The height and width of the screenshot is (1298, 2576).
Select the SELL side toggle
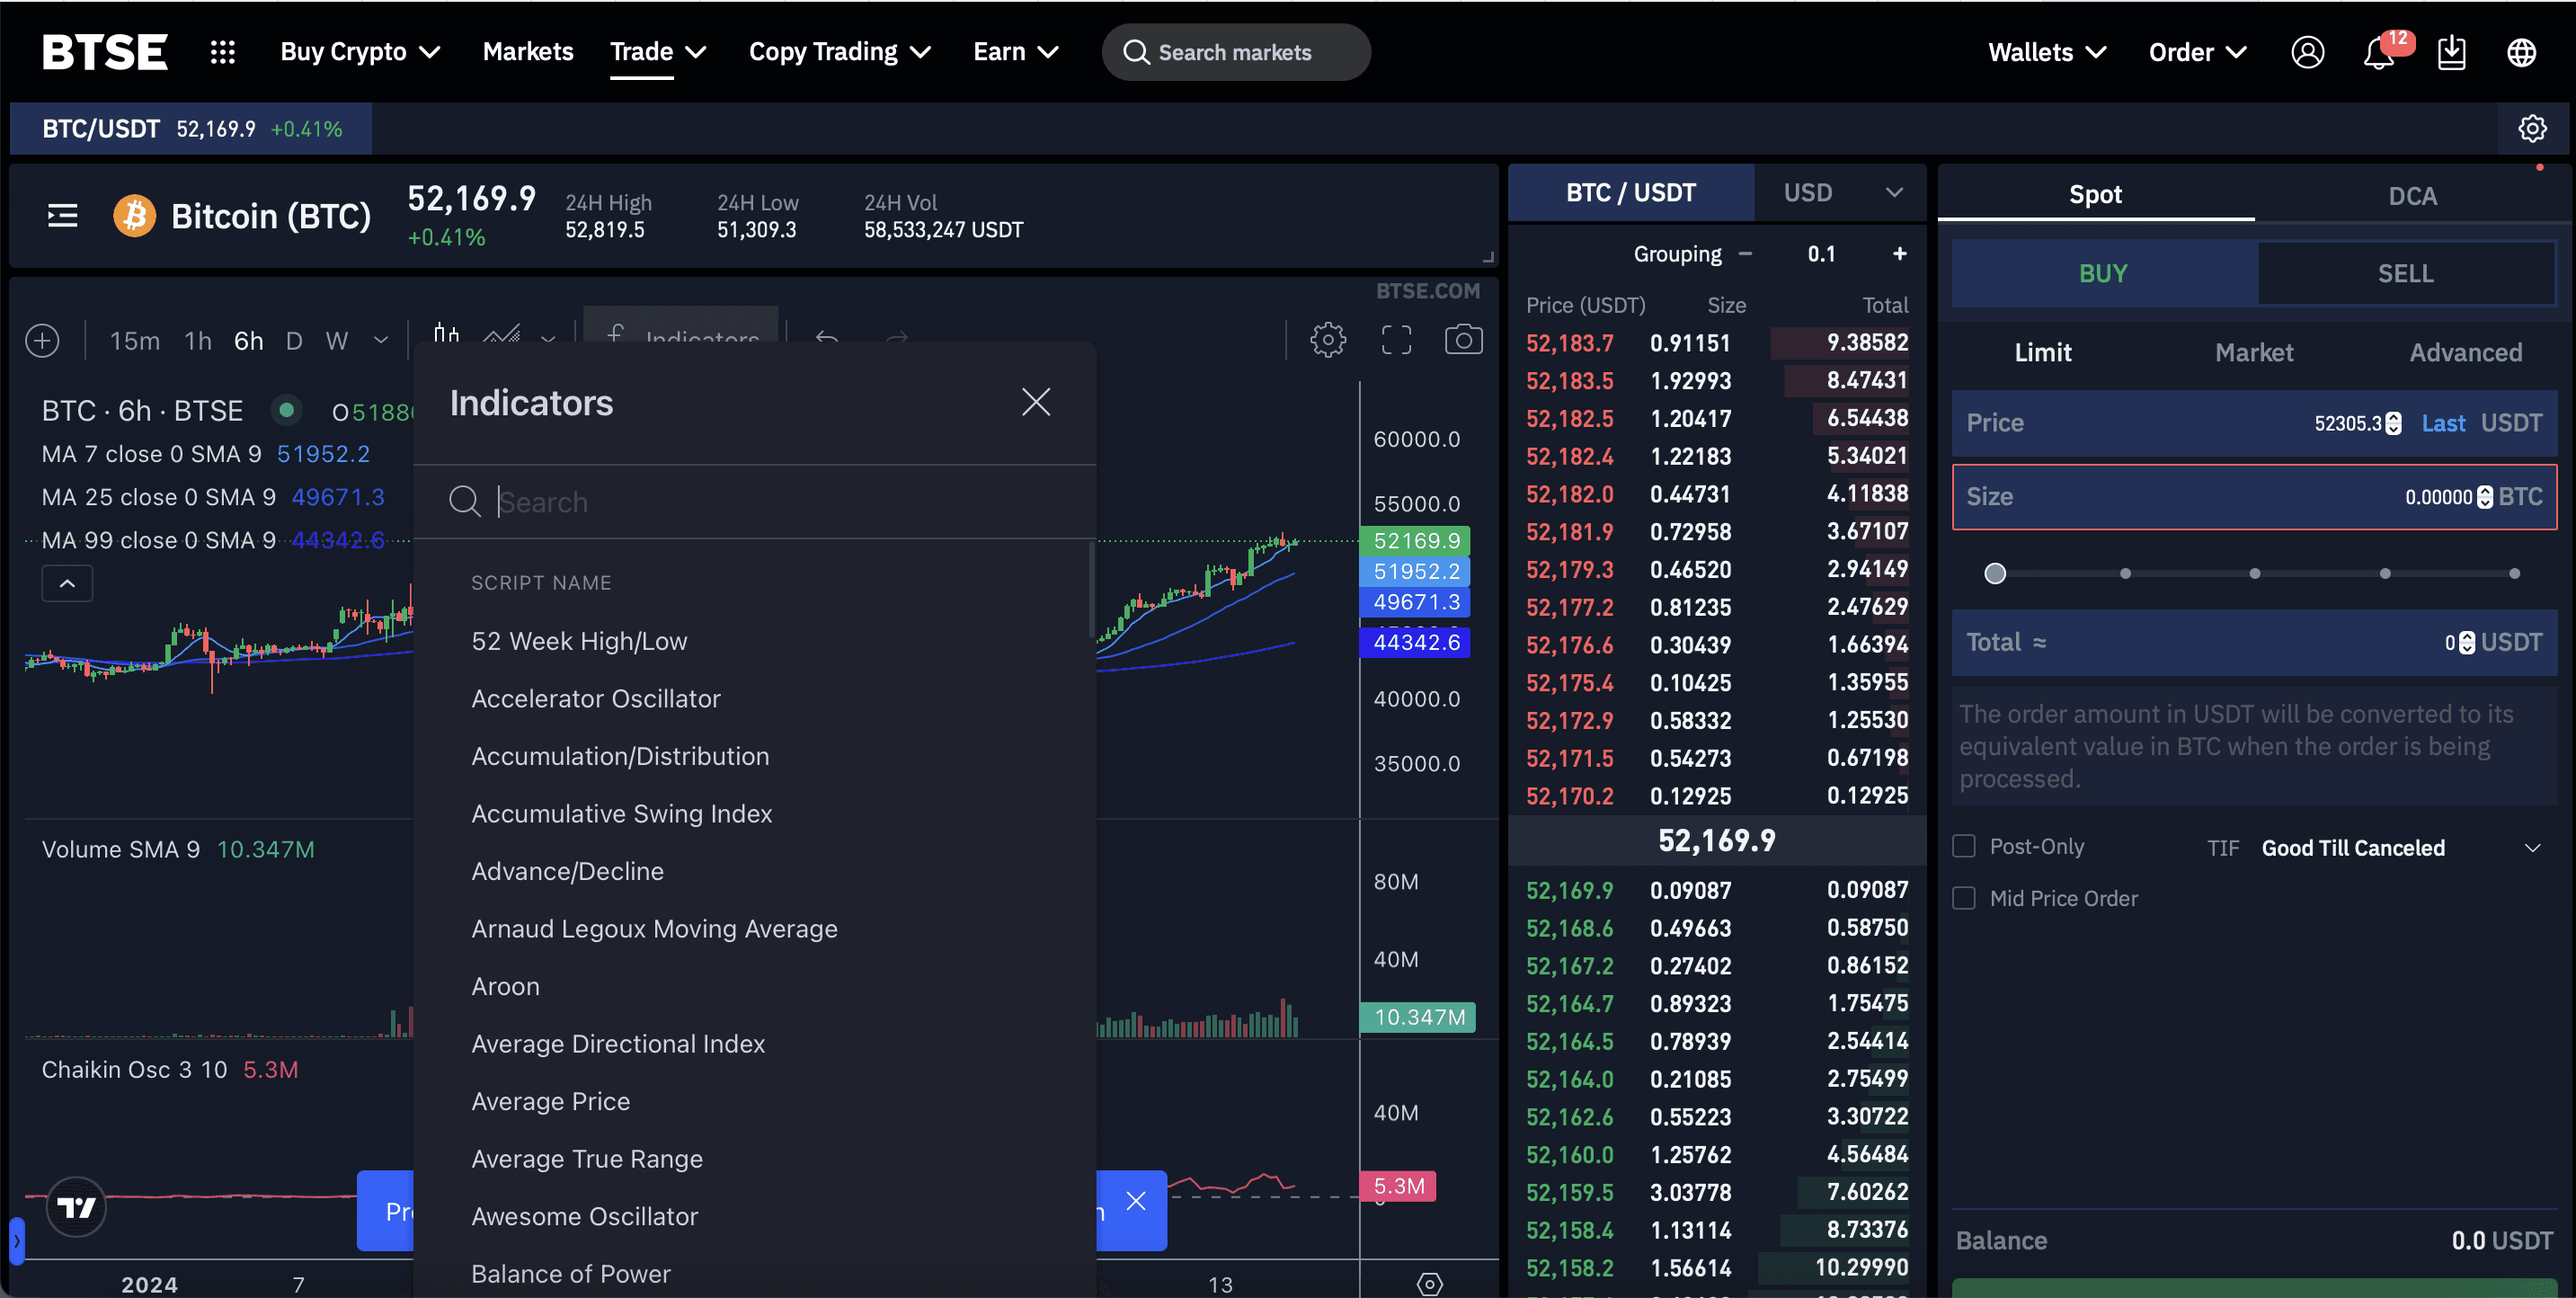2405,273
